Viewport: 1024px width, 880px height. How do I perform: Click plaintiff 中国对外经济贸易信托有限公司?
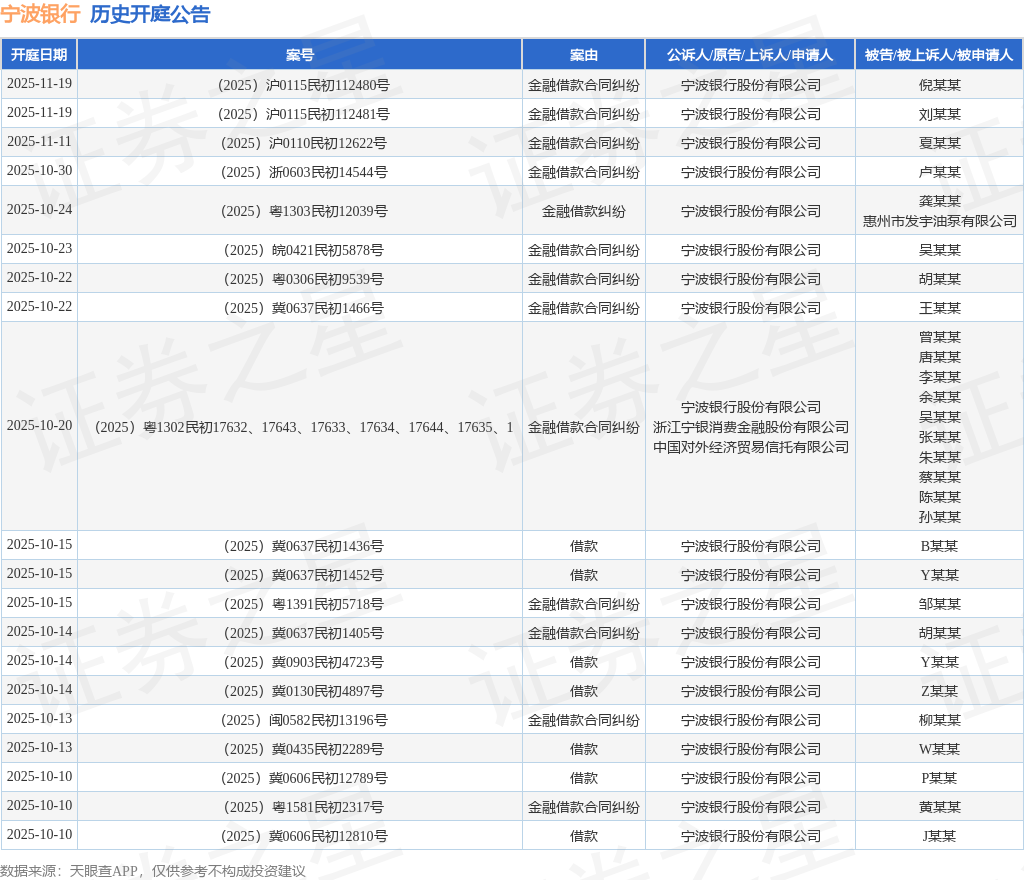pos(750,447)
